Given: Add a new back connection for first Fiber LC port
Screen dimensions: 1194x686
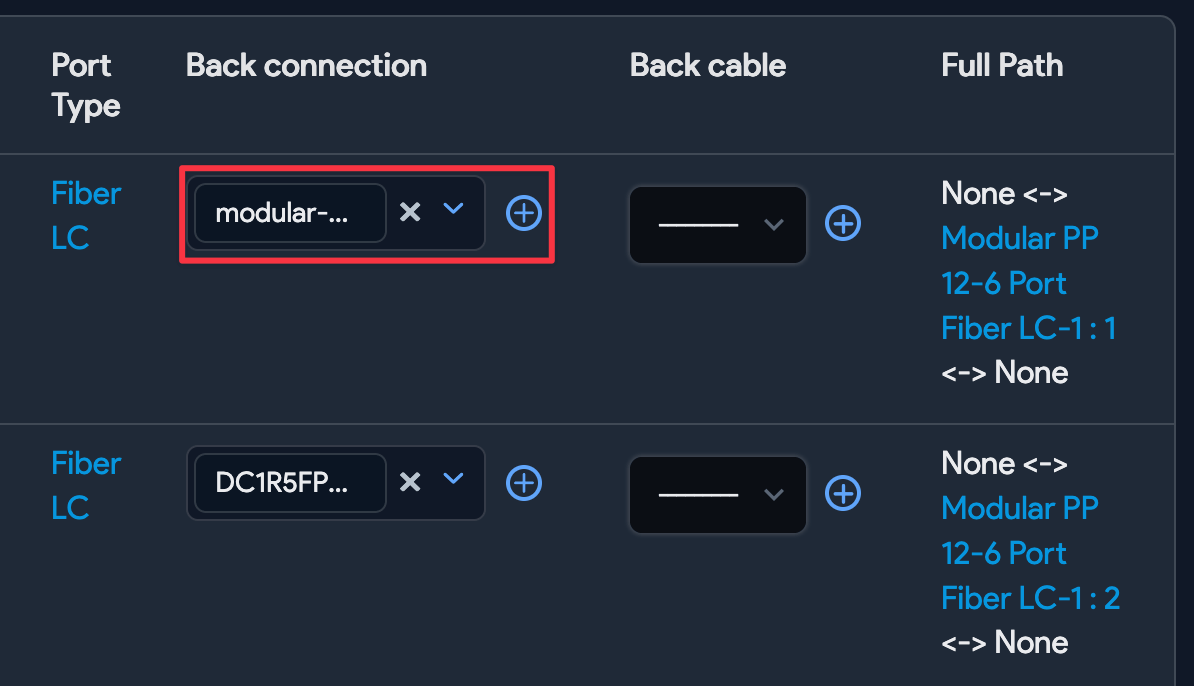Looking at the screenshot, I should [x=524, y=213].
